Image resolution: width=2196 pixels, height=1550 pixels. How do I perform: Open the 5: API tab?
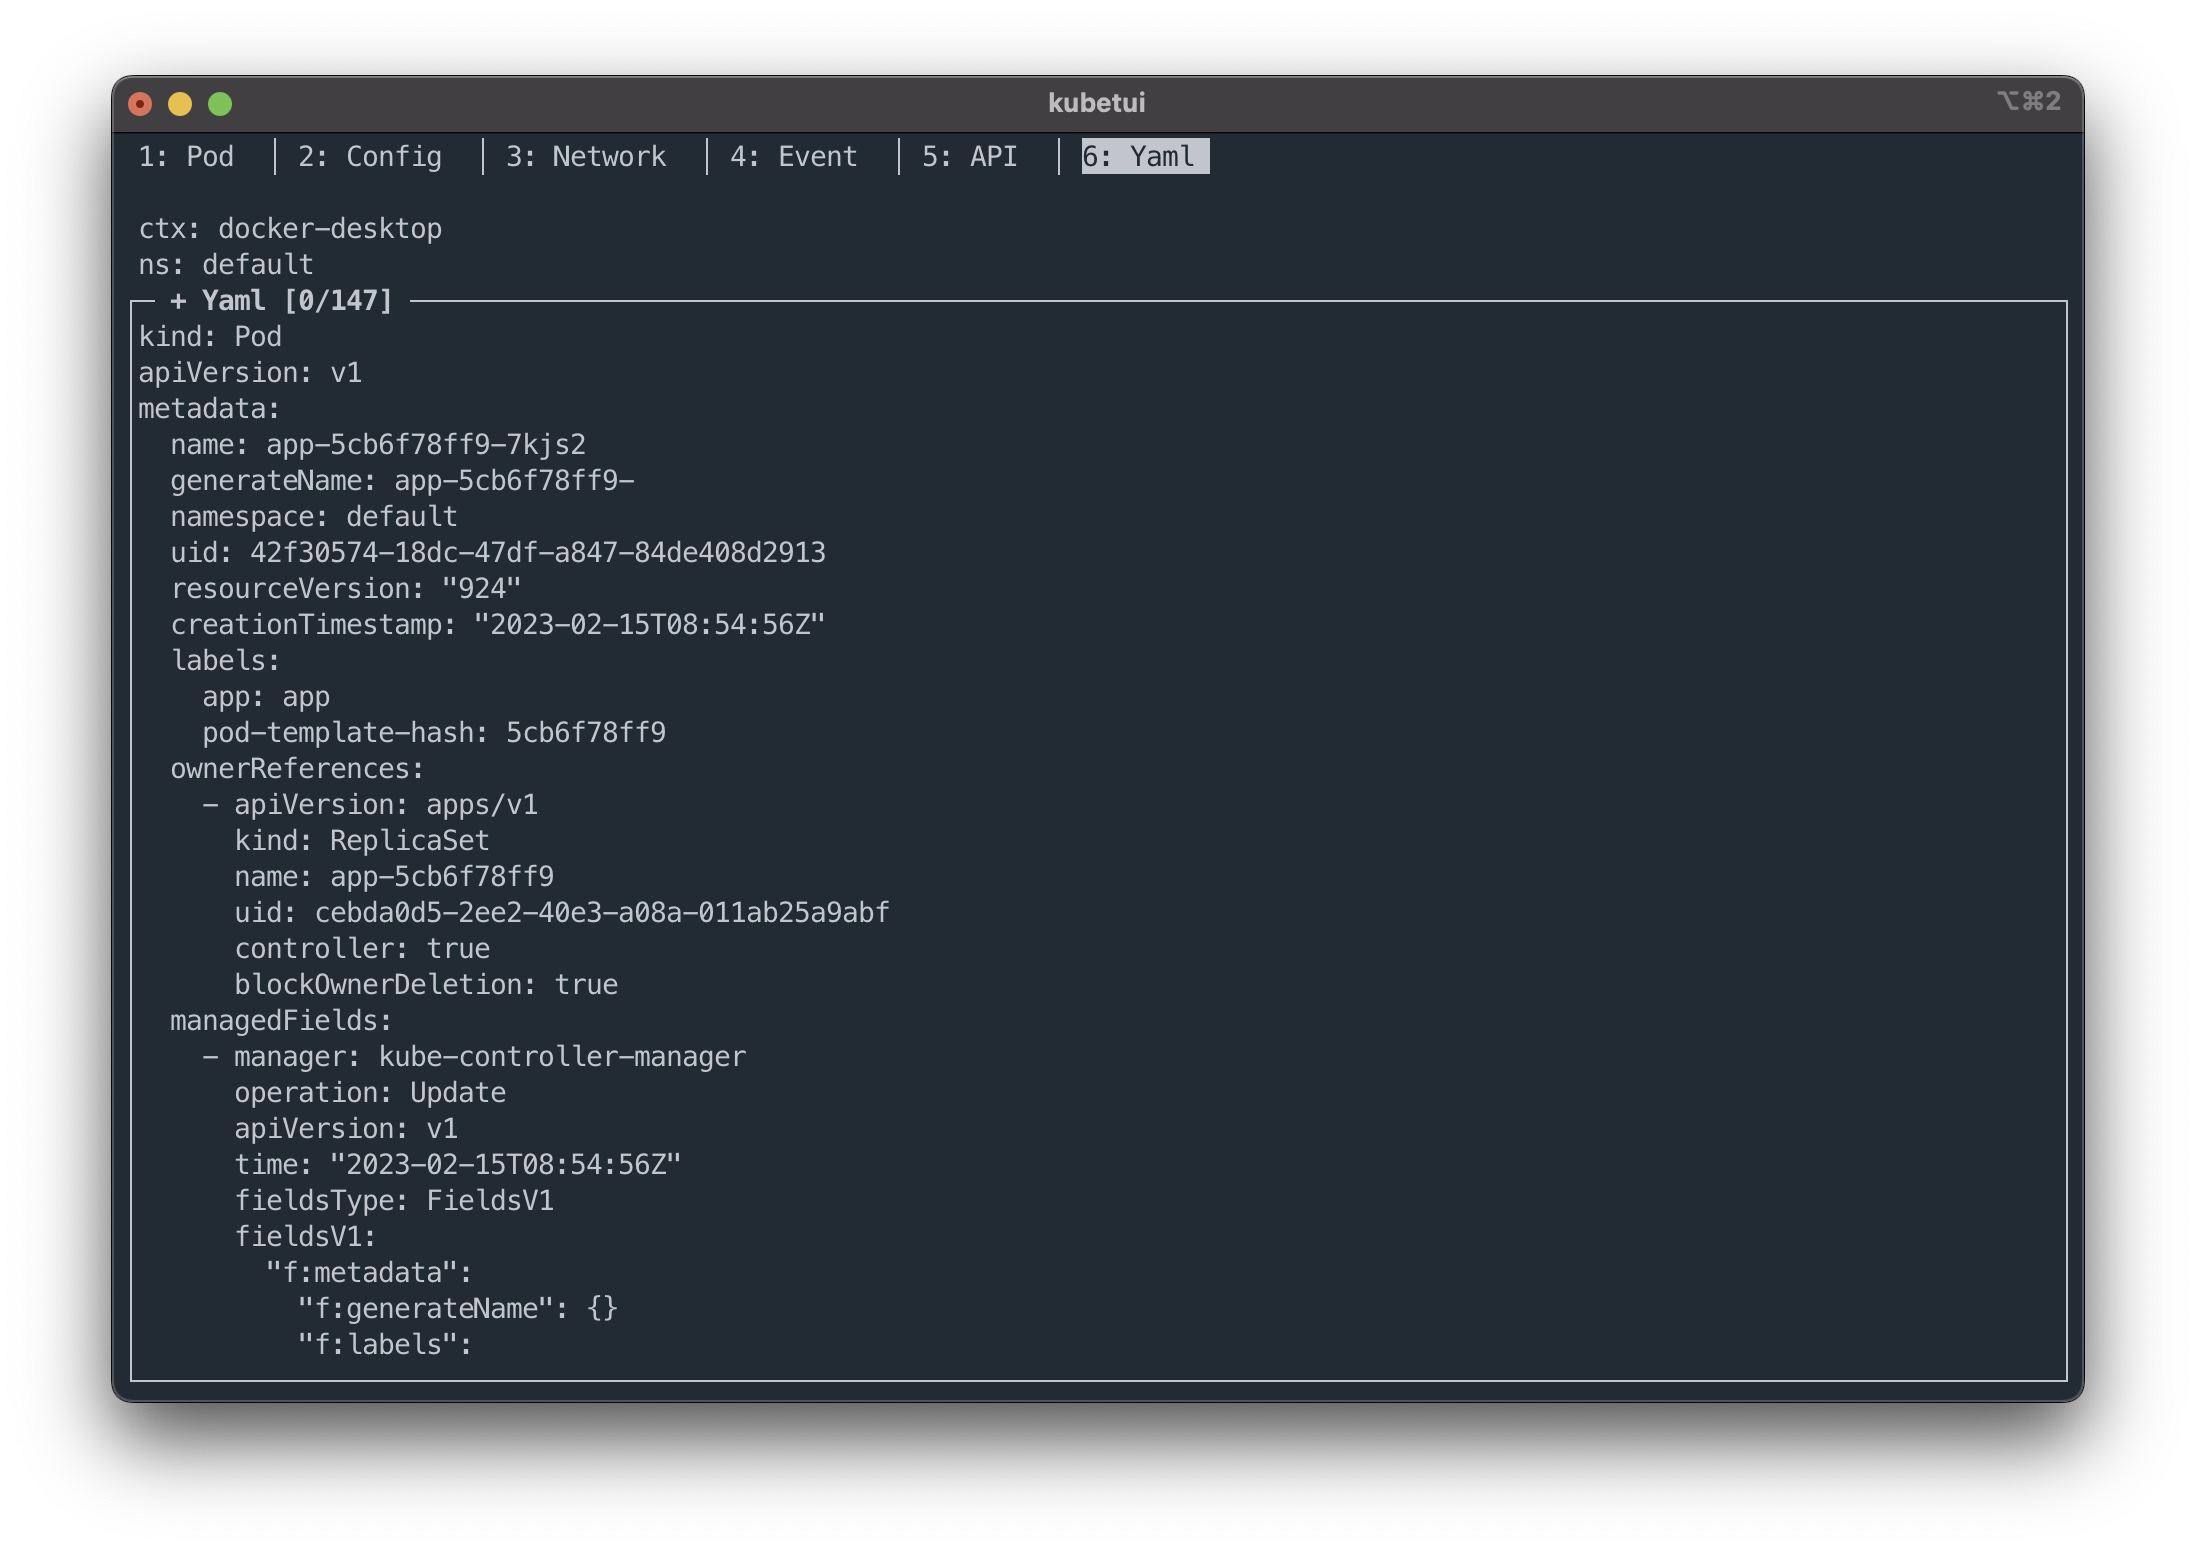point(969,157)
